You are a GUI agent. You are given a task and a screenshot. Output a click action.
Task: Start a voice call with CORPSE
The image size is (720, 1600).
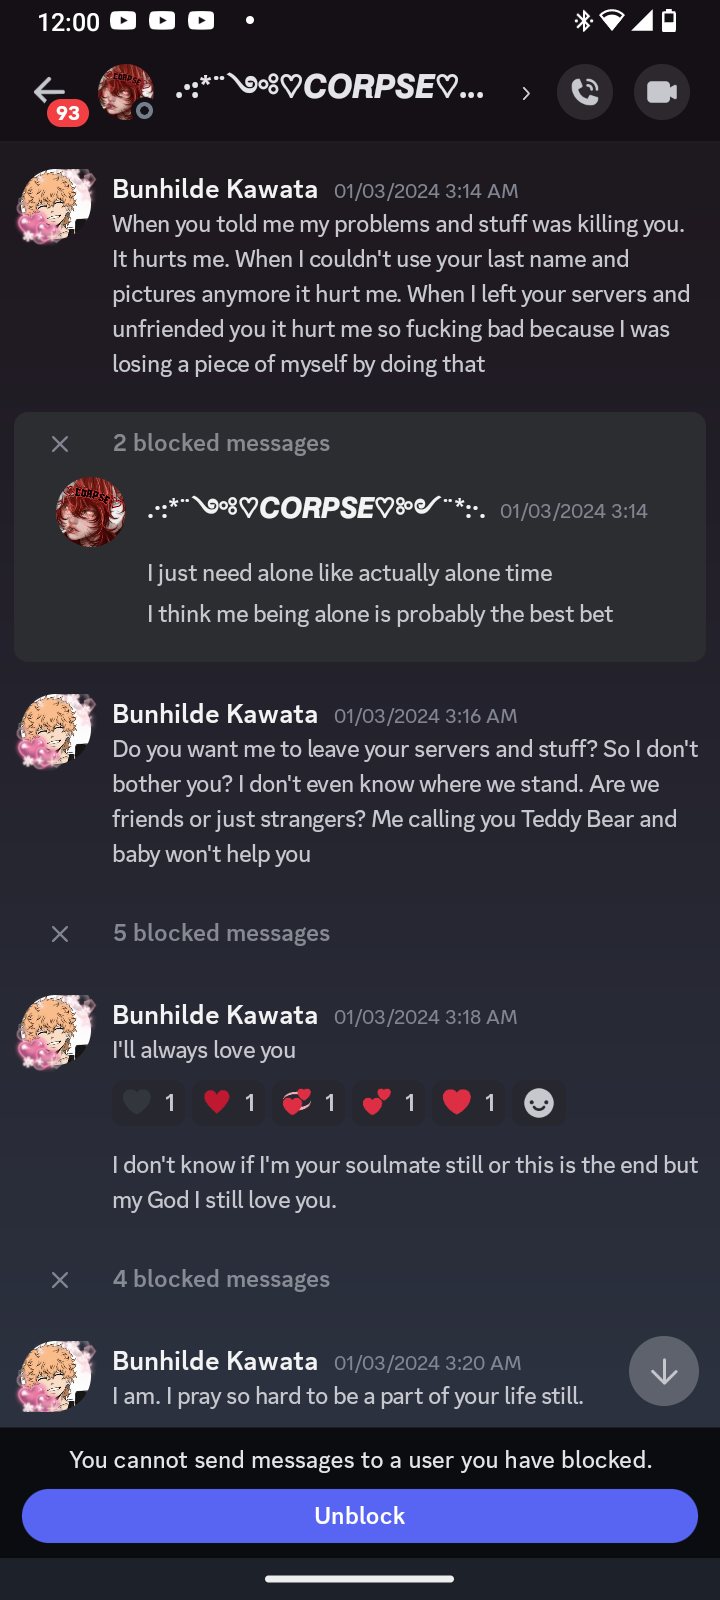pos(585,92)
